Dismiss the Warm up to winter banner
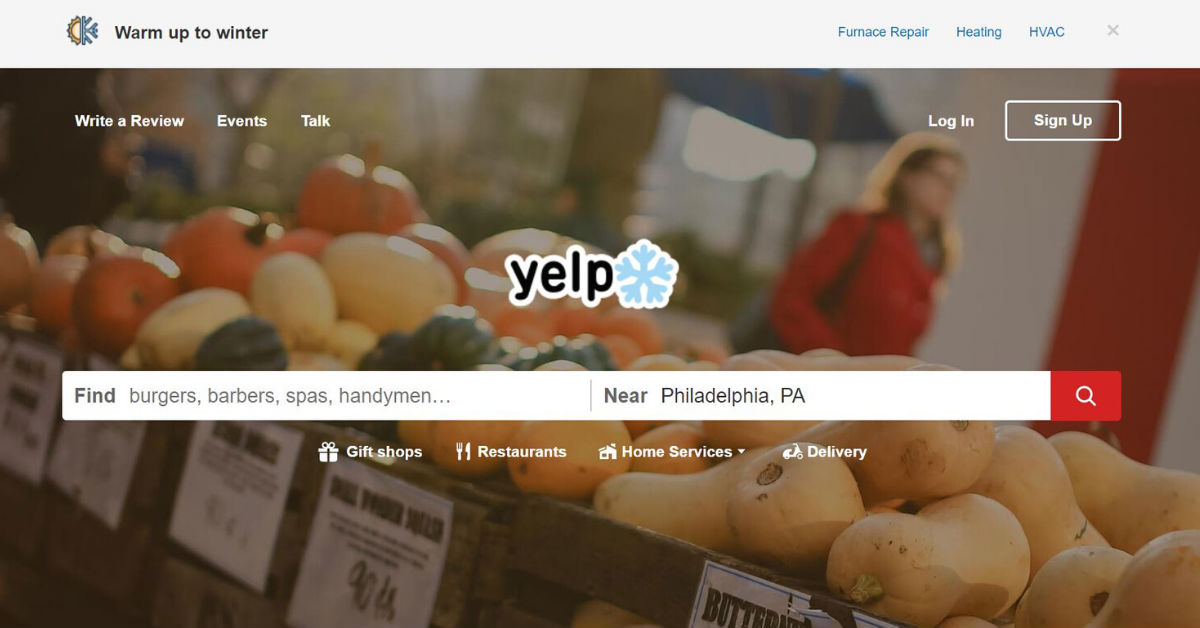1200x628 pixels. tap(1113, 31)
